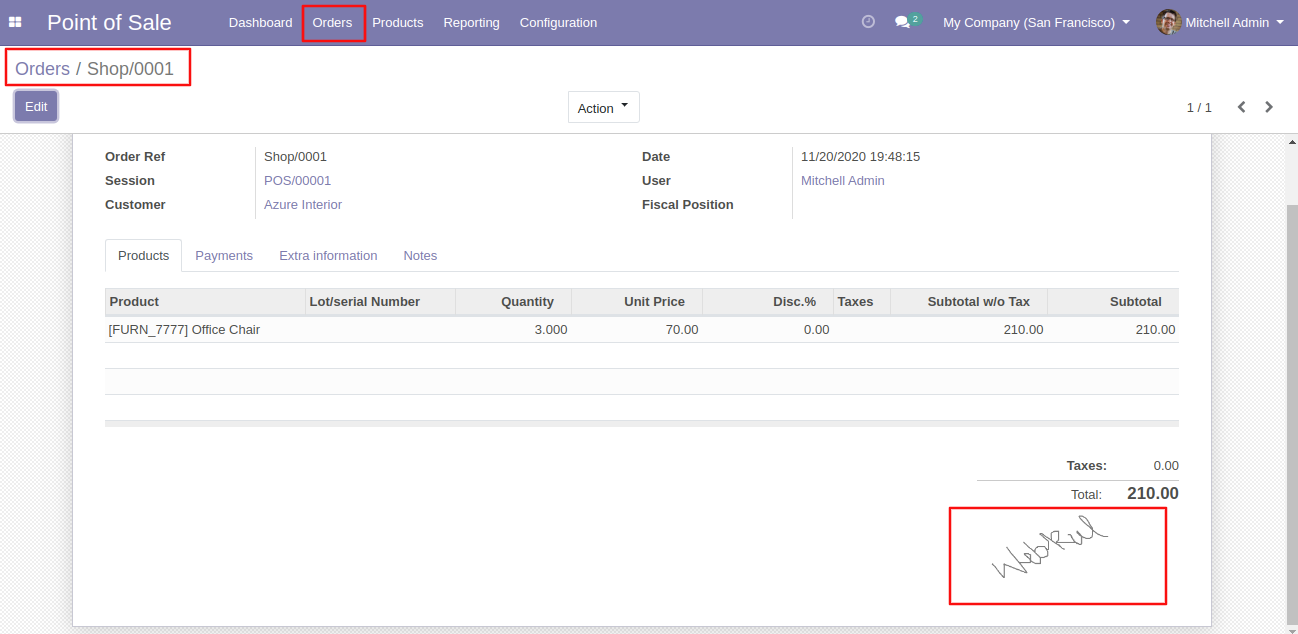
Task: Select the [FURN_7777] Office Chair row
Action: [x=642, y=330]
